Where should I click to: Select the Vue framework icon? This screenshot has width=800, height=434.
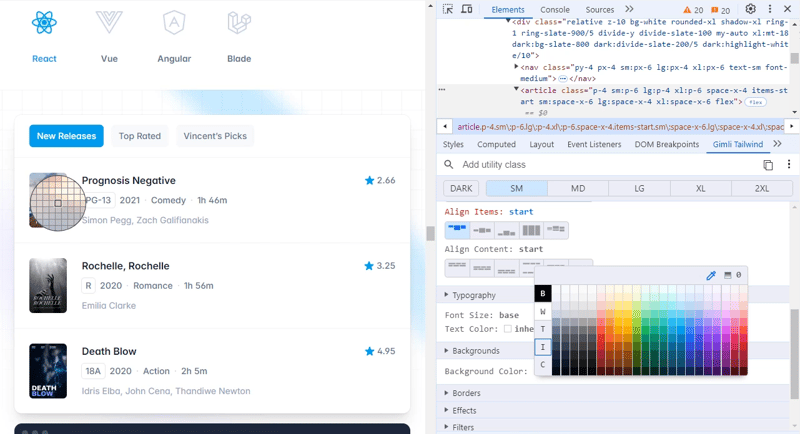click(109, 22)
